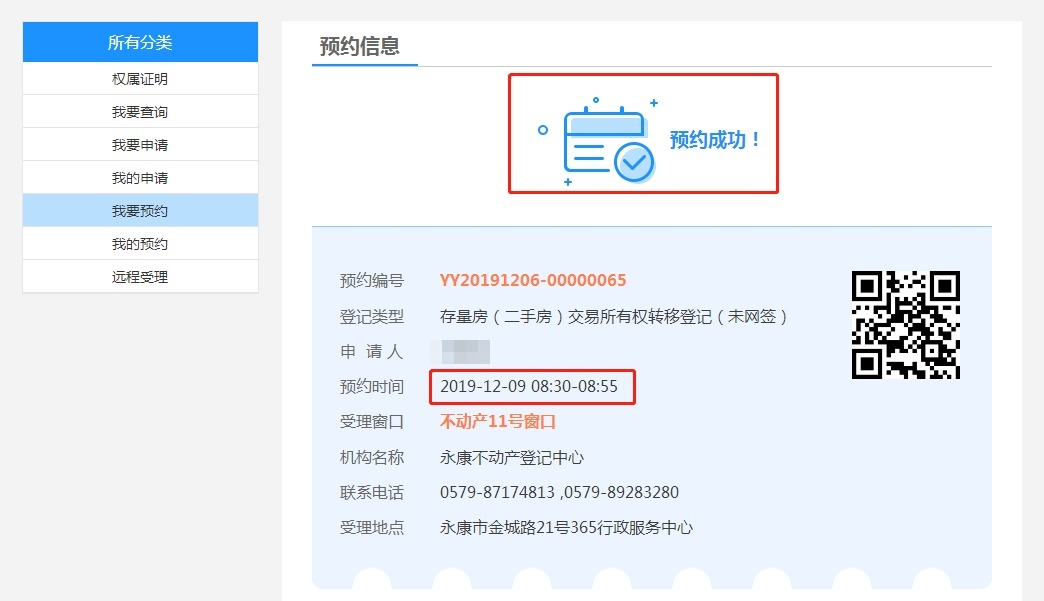This screenshot has height=601, width=1044.
Task: Click the appointment time 2019-12-09 08:30-08:55
Action: click(x=529, y=387)
